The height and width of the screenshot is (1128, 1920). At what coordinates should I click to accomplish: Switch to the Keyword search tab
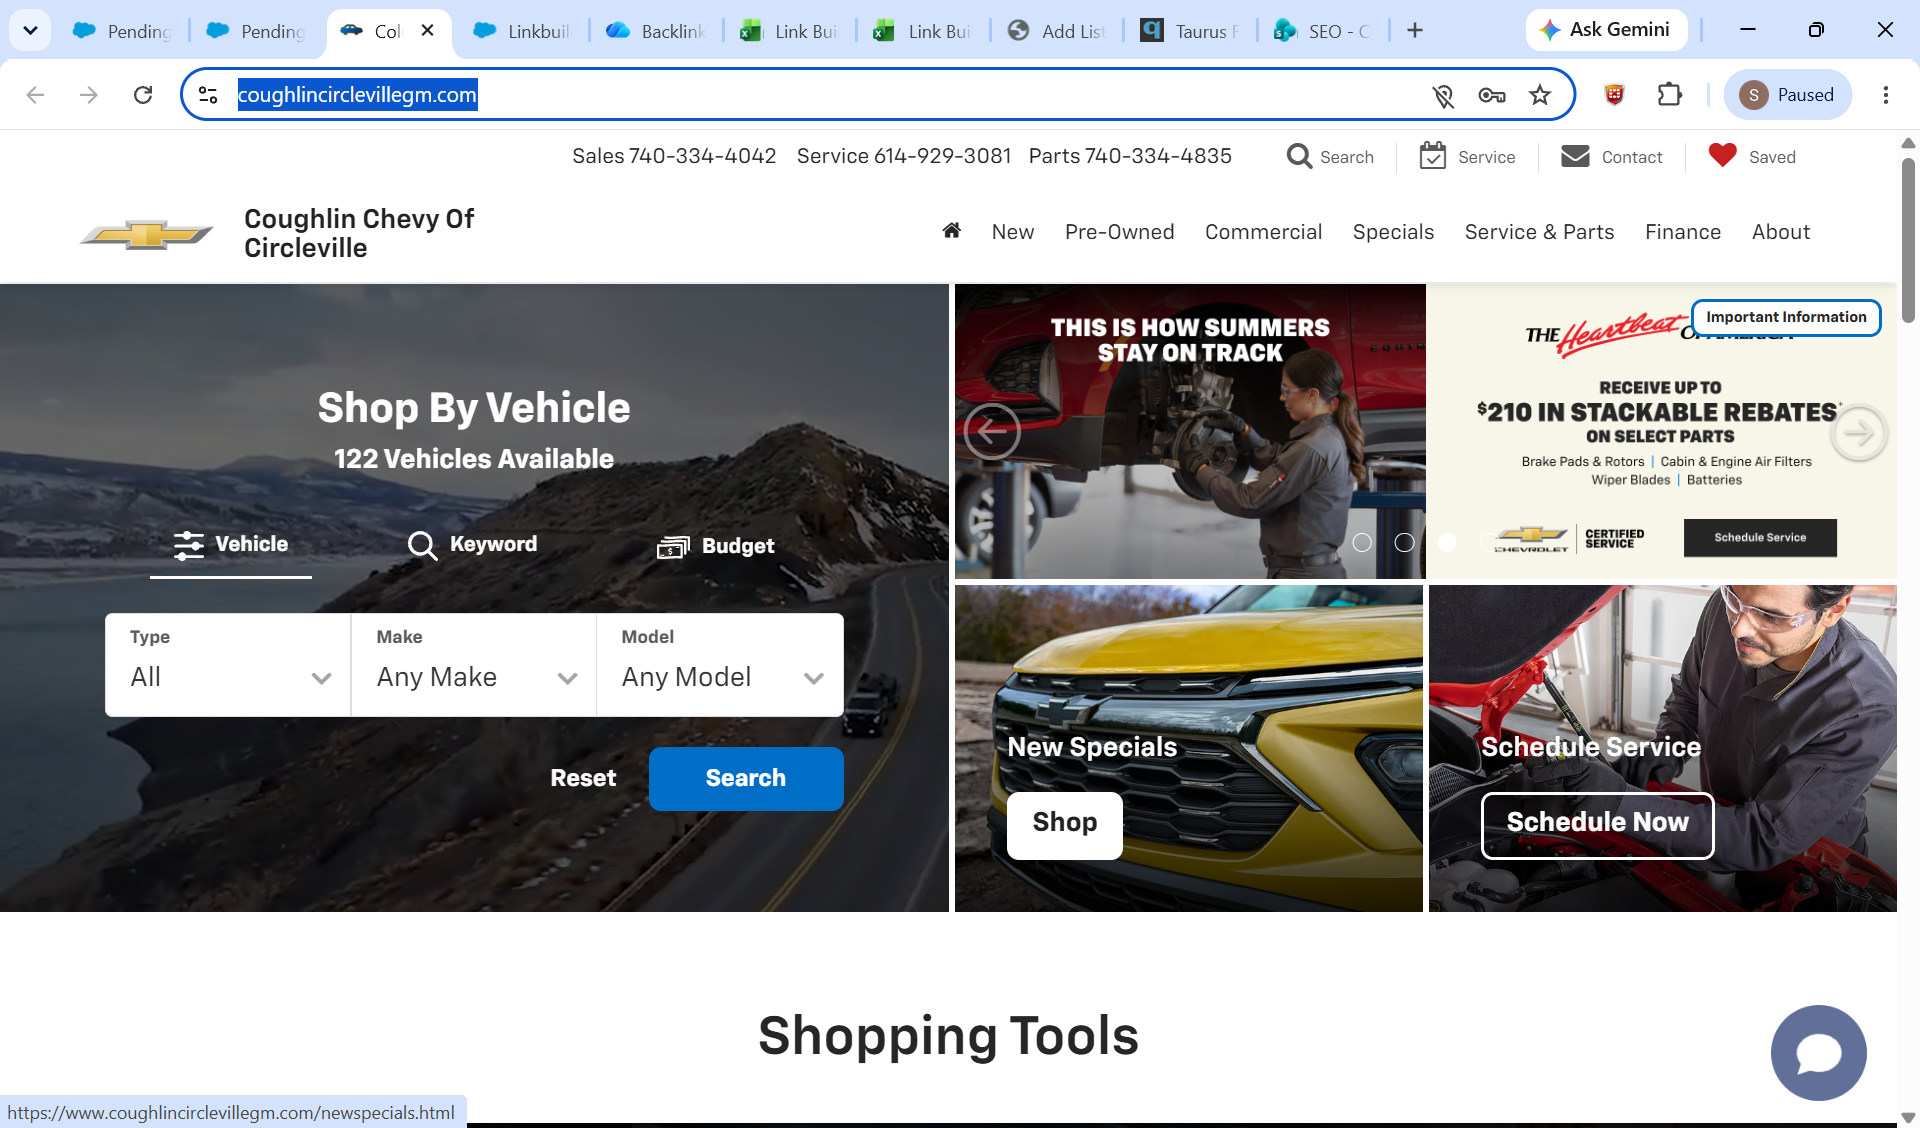point(472,545)
